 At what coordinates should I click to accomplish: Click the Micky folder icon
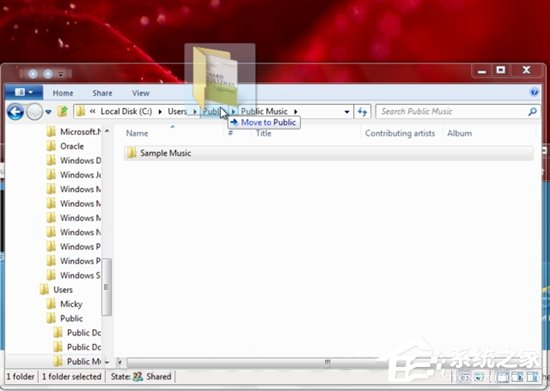(x=51, y=304)
